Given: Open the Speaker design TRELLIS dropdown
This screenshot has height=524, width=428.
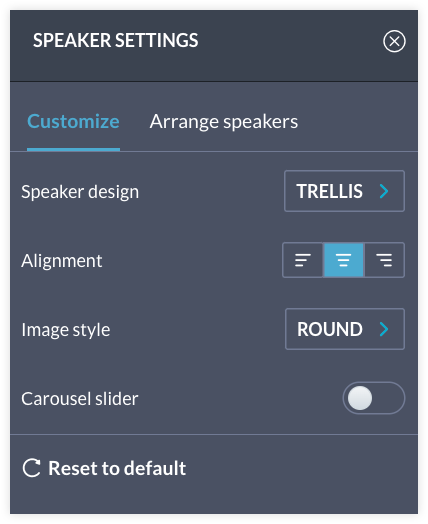Looking at the screenshot, I should pyautogui.click(x=344, y=191).
